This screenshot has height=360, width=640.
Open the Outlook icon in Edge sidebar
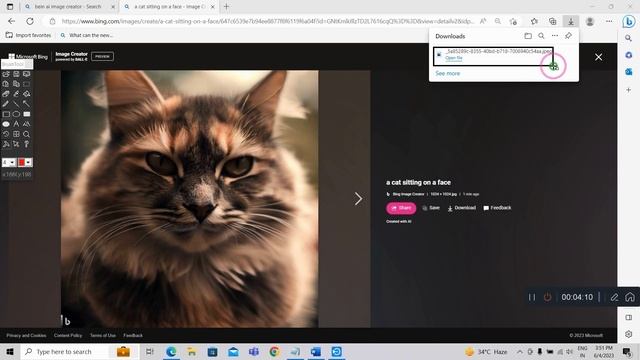(629, 72)
